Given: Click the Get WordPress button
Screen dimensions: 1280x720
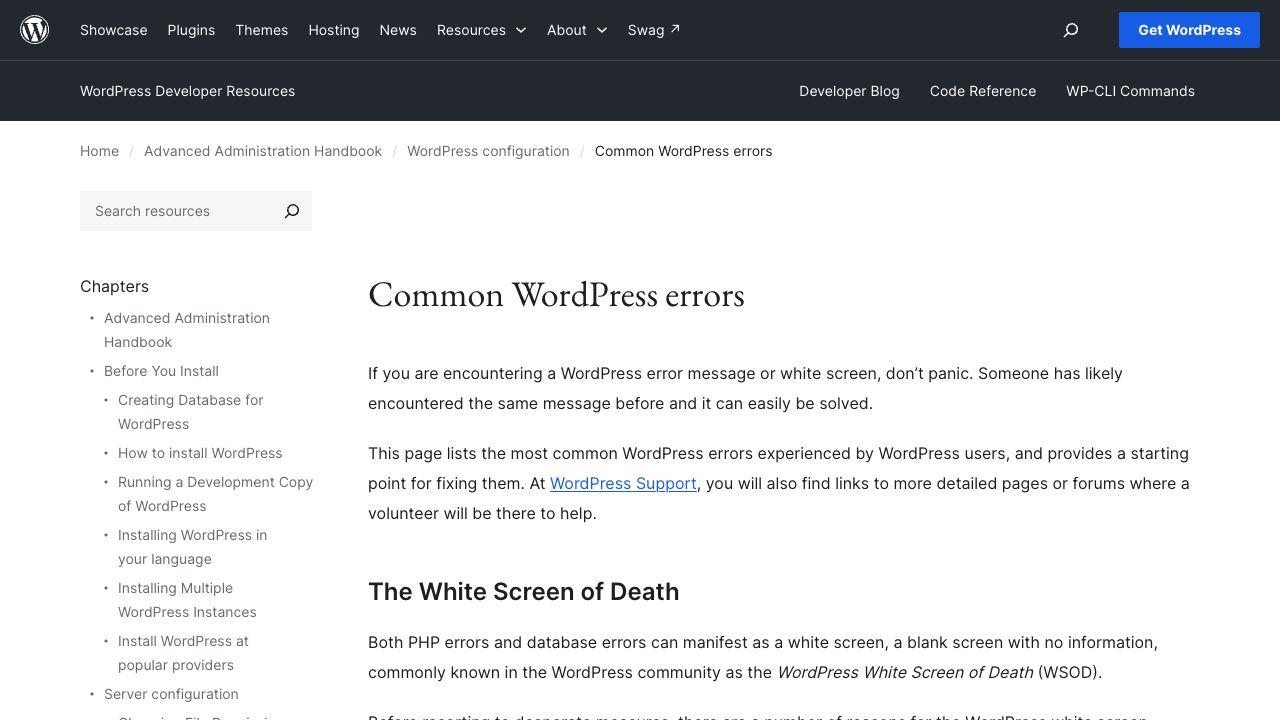Looking at the screenshot, I should pos(1189,30).
